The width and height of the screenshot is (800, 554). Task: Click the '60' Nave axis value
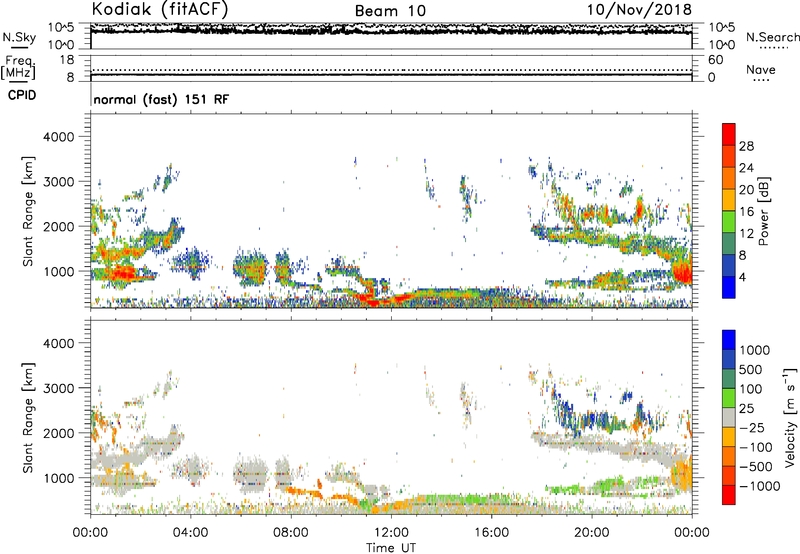tap(715, 60)
